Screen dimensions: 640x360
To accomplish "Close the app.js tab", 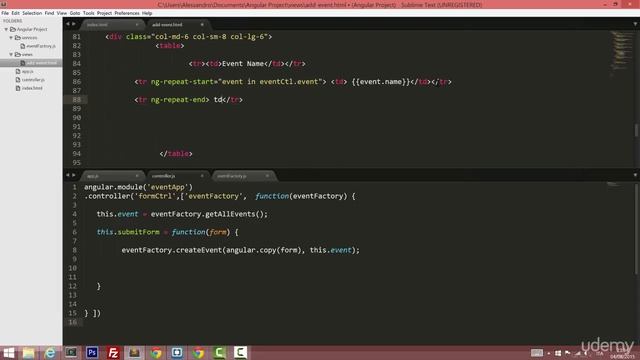I will 137,176.
